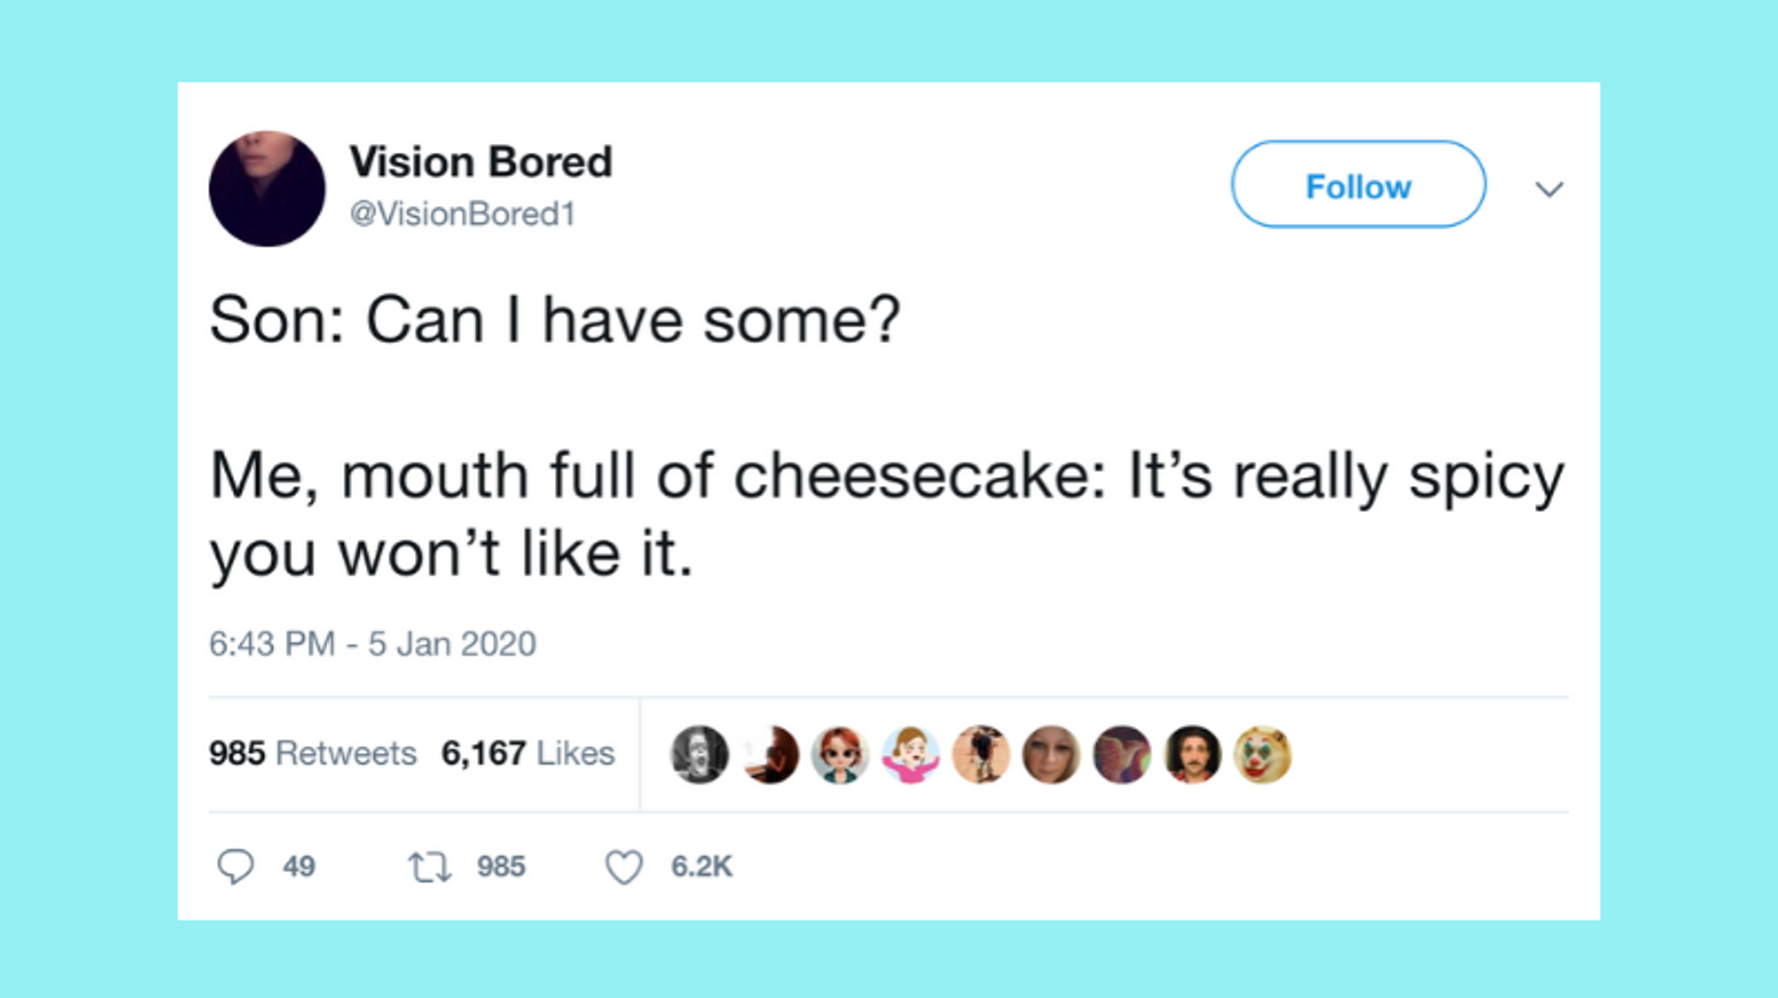Open the Vision Bored profile picture
1778x998 pixels.
coord(267,189)
